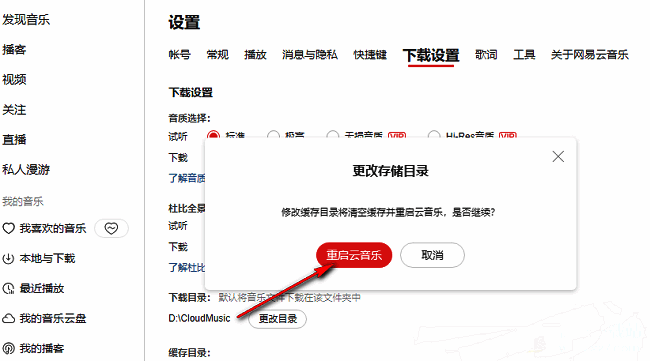This screenshot has width=650, height=361.
Task: Switch to the 常规 tab
Action: (x=218, y=55)
